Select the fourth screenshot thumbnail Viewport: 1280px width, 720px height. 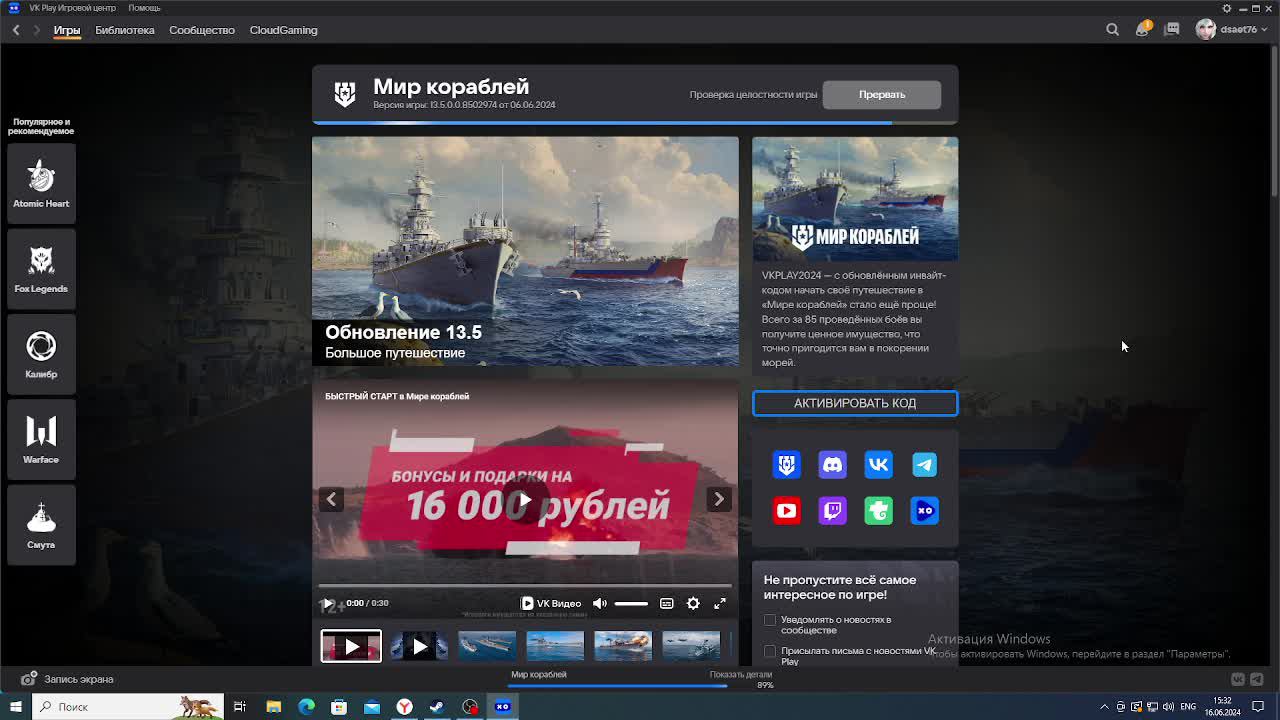coord(555,646)
